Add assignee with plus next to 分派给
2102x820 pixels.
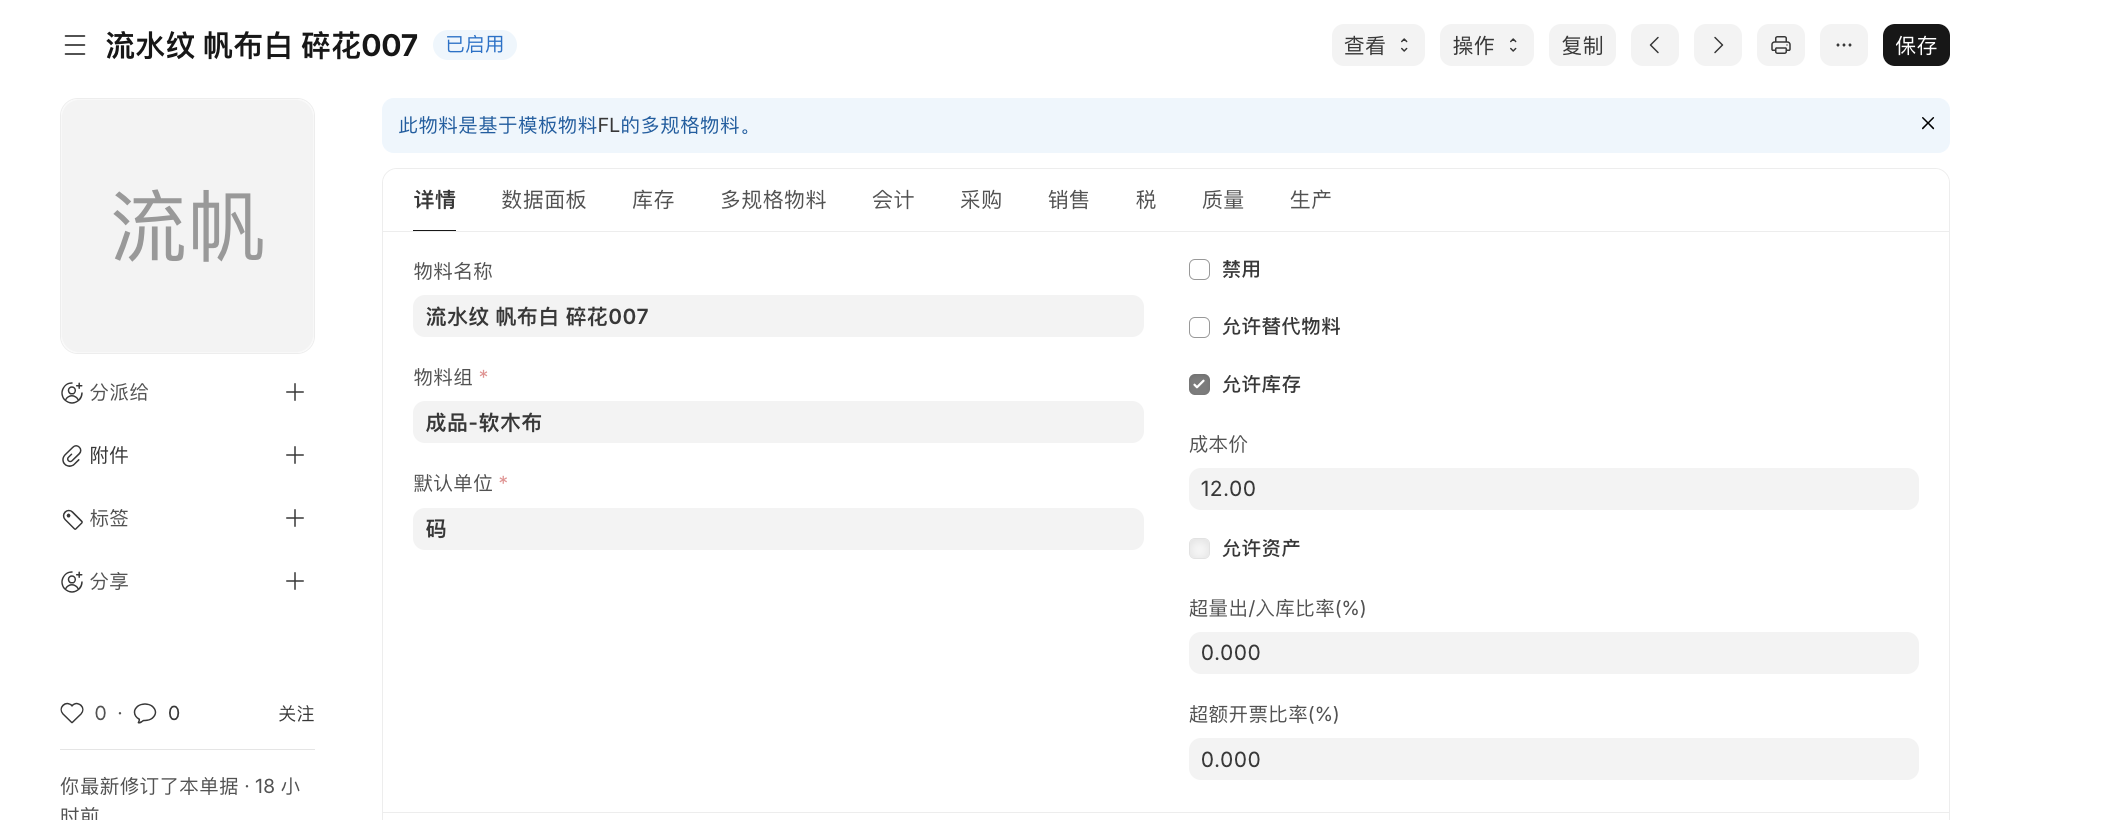pos(294,393)
